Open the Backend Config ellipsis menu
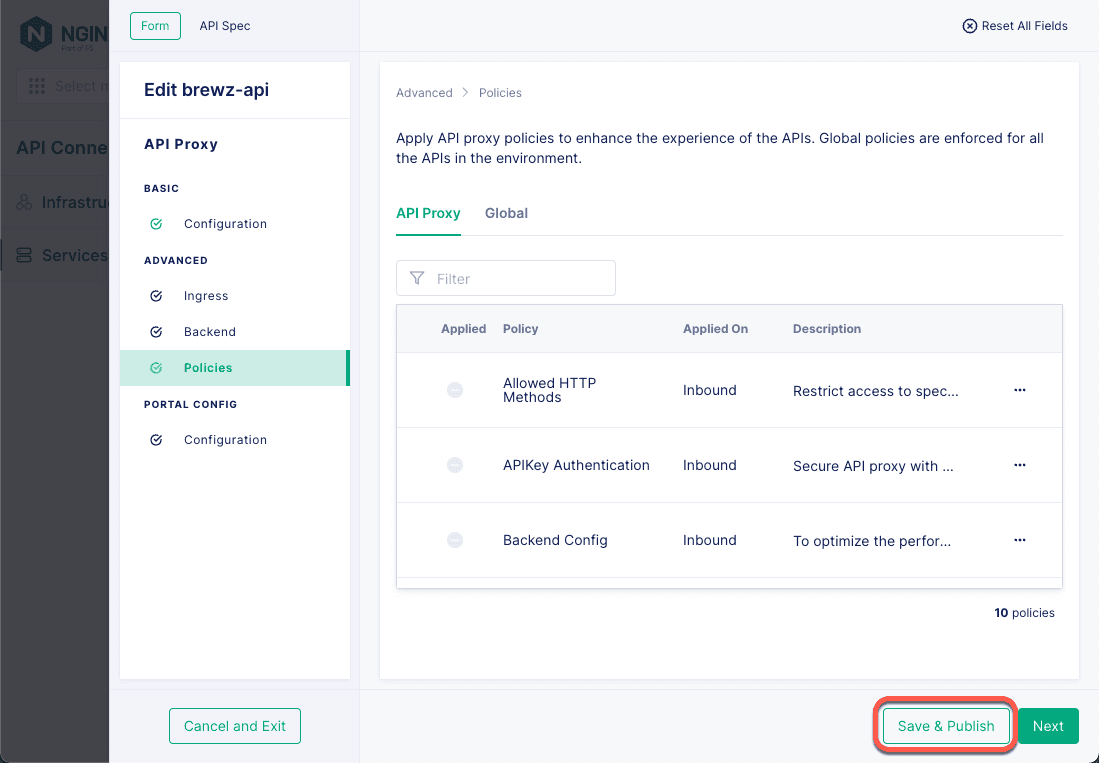Image resolution: width=1099 pixels, height=763 pixels. pyautogui.click(x=1019, y=540)
